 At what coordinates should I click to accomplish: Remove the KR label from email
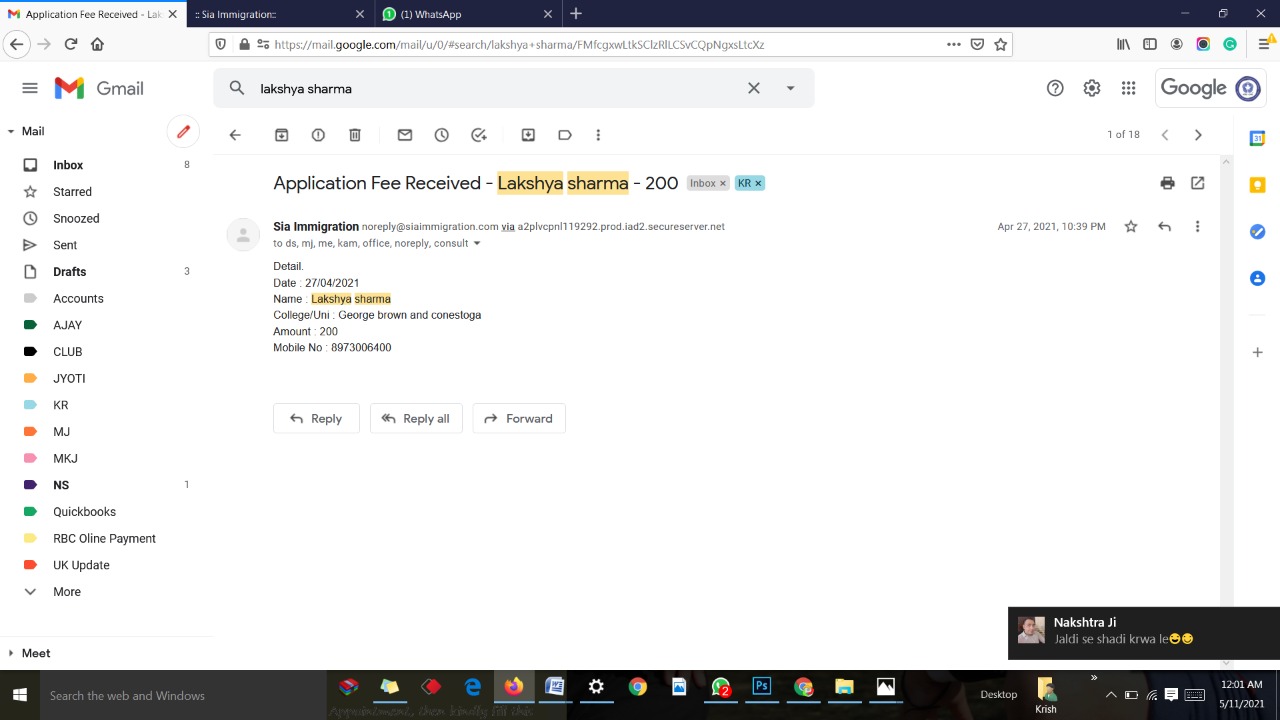[x=758, y=184]
